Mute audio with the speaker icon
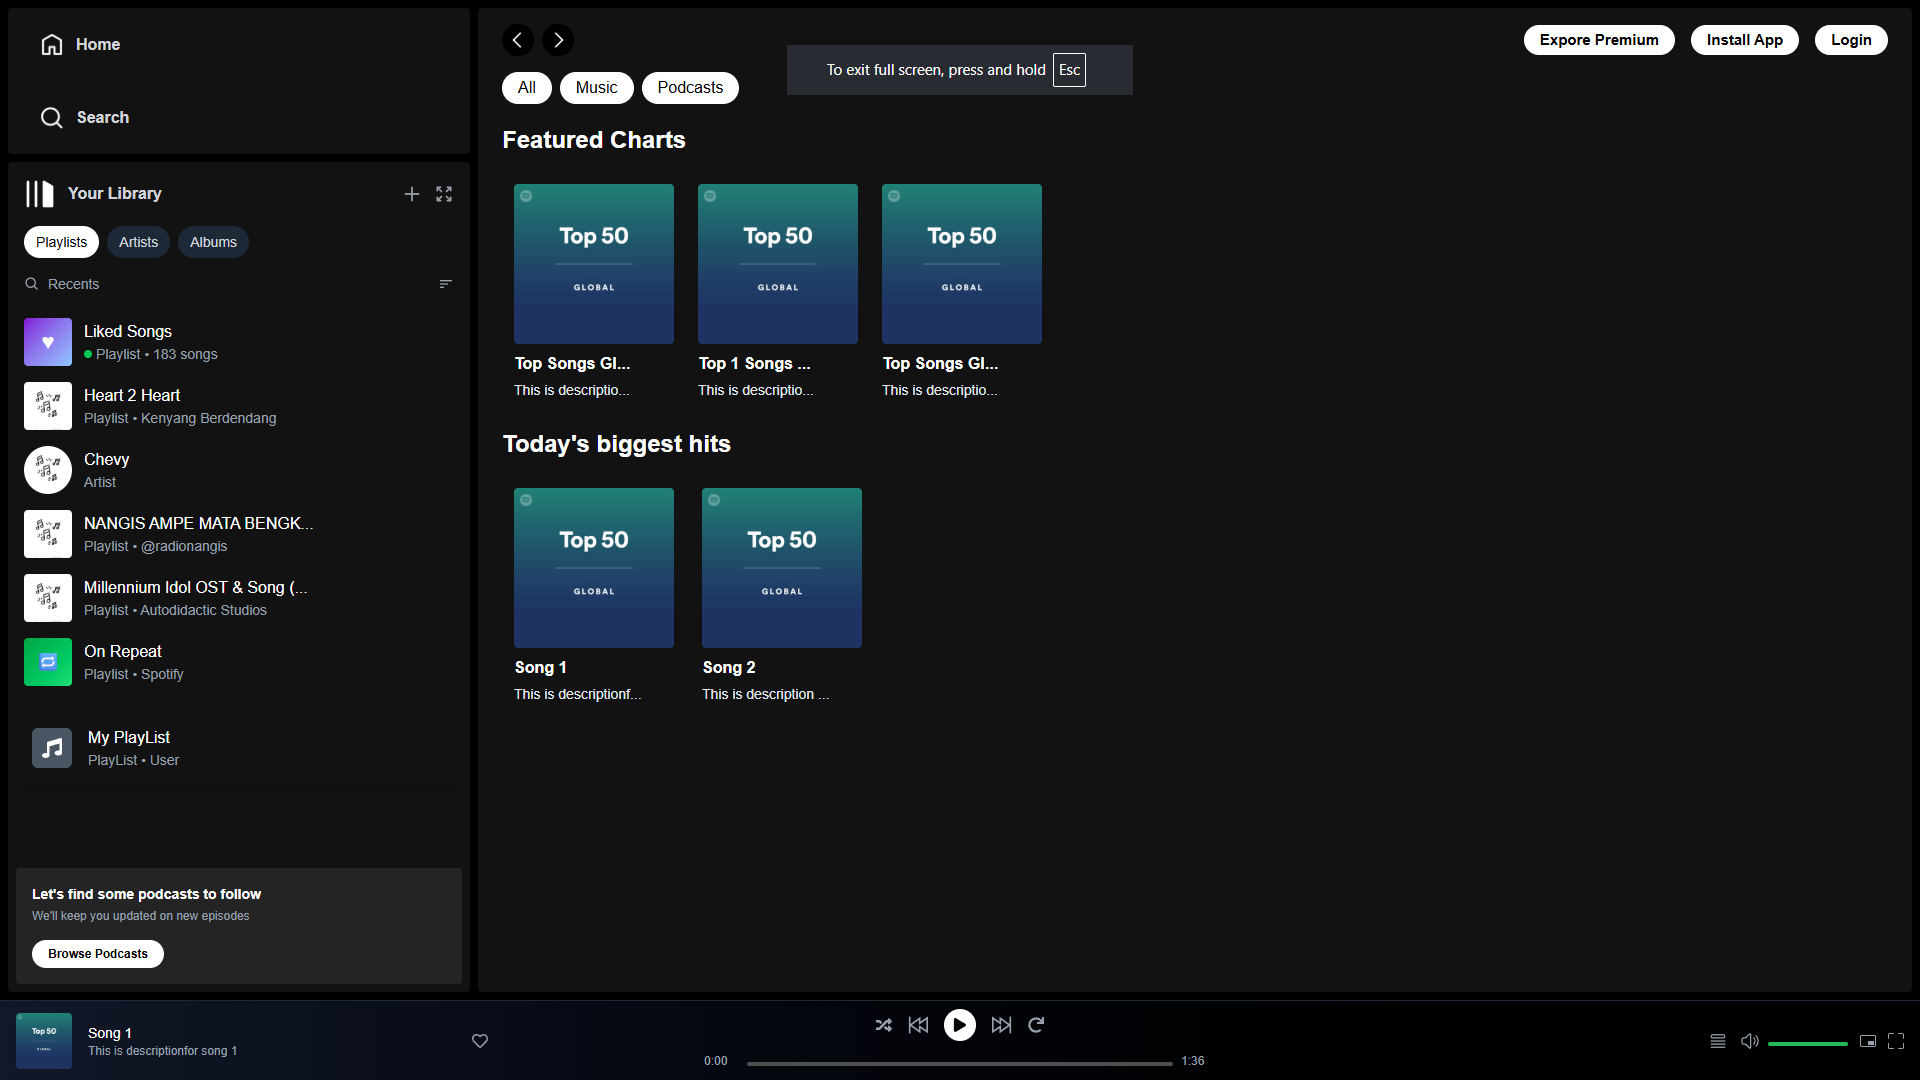This screenshot has width=1920, height=1080. pos(1749,1040)
